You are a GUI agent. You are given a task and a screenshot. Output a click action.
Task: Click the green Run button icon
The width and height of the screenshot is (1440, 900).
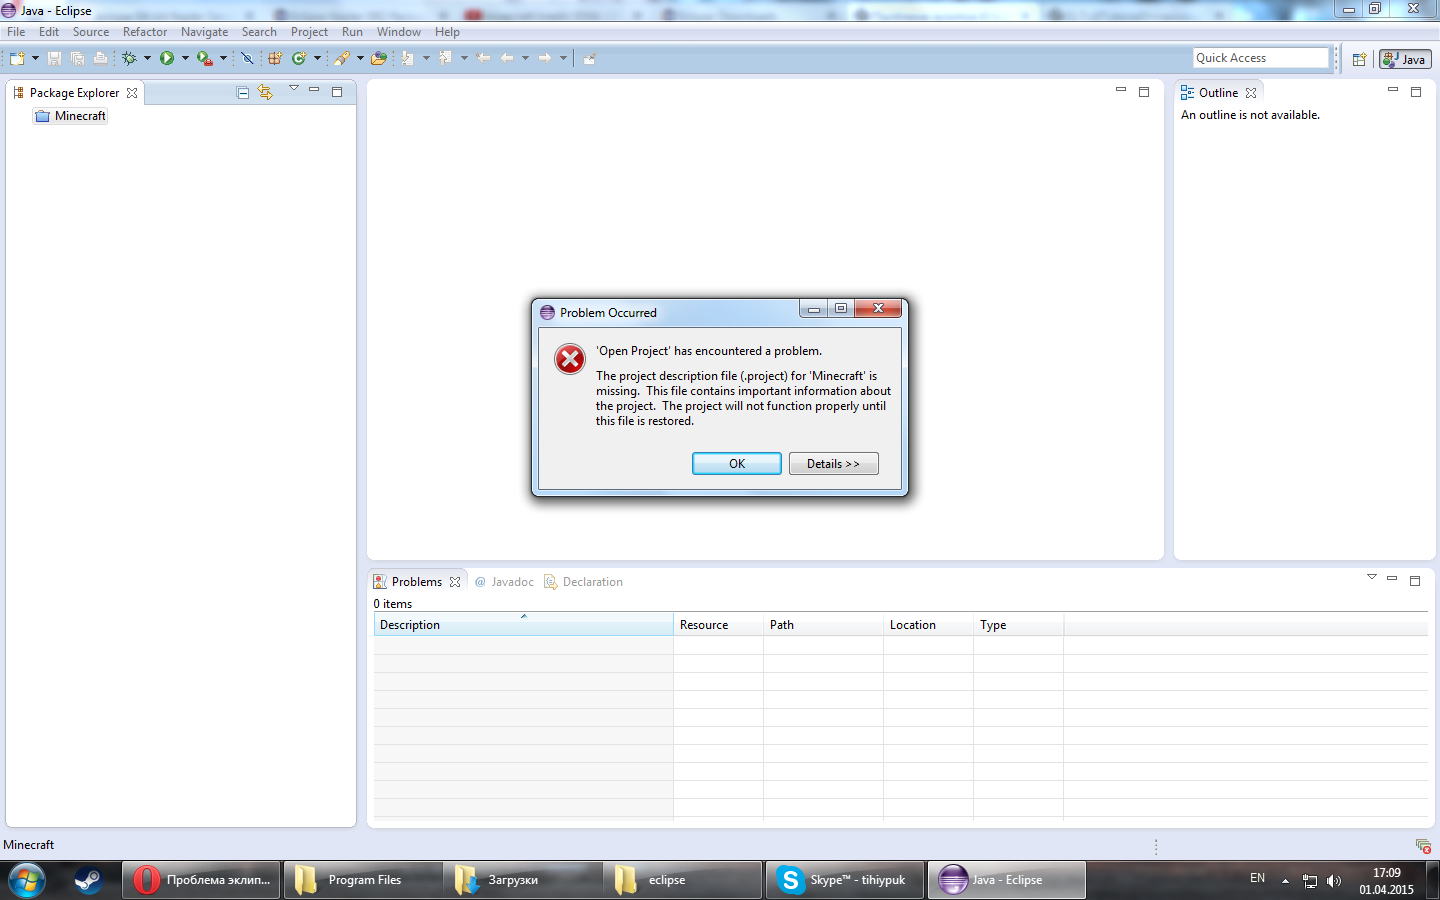pos(167,59)
